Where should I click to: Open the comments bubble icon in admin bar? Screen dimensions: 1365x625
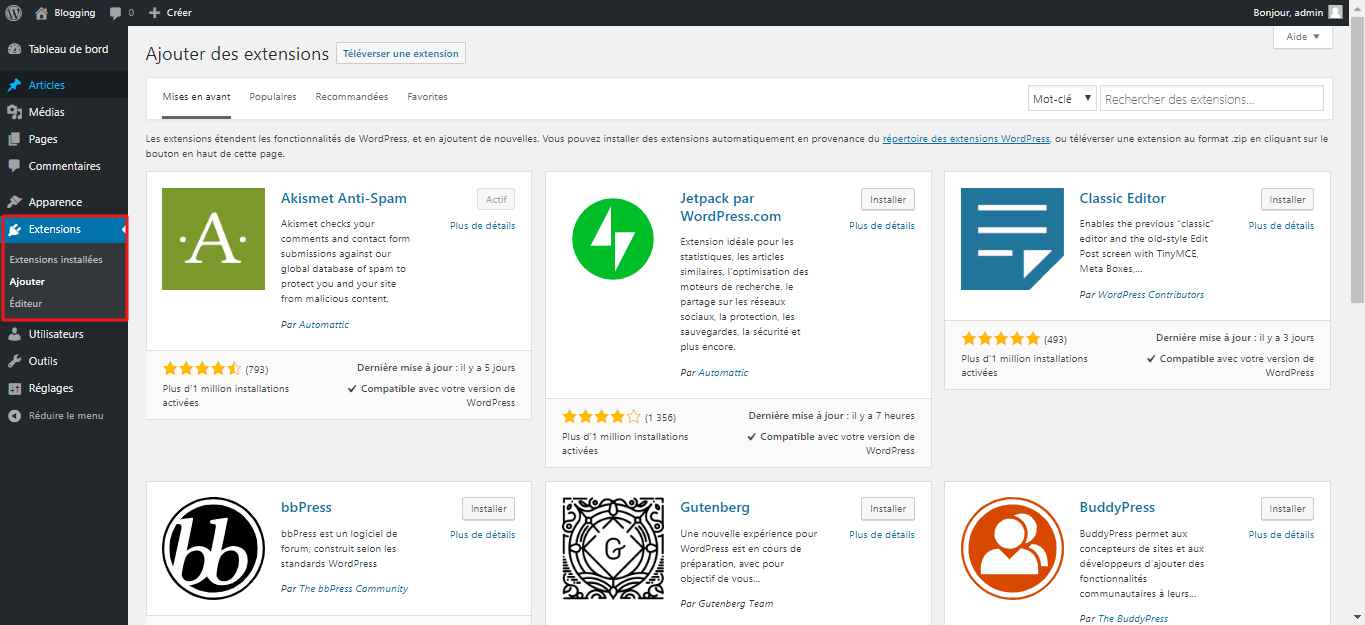coord(116,13)
